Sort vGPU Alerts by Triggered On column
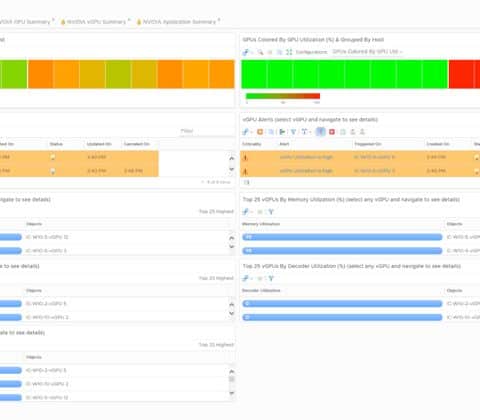 pyautogui.click(x=368, y=144)
